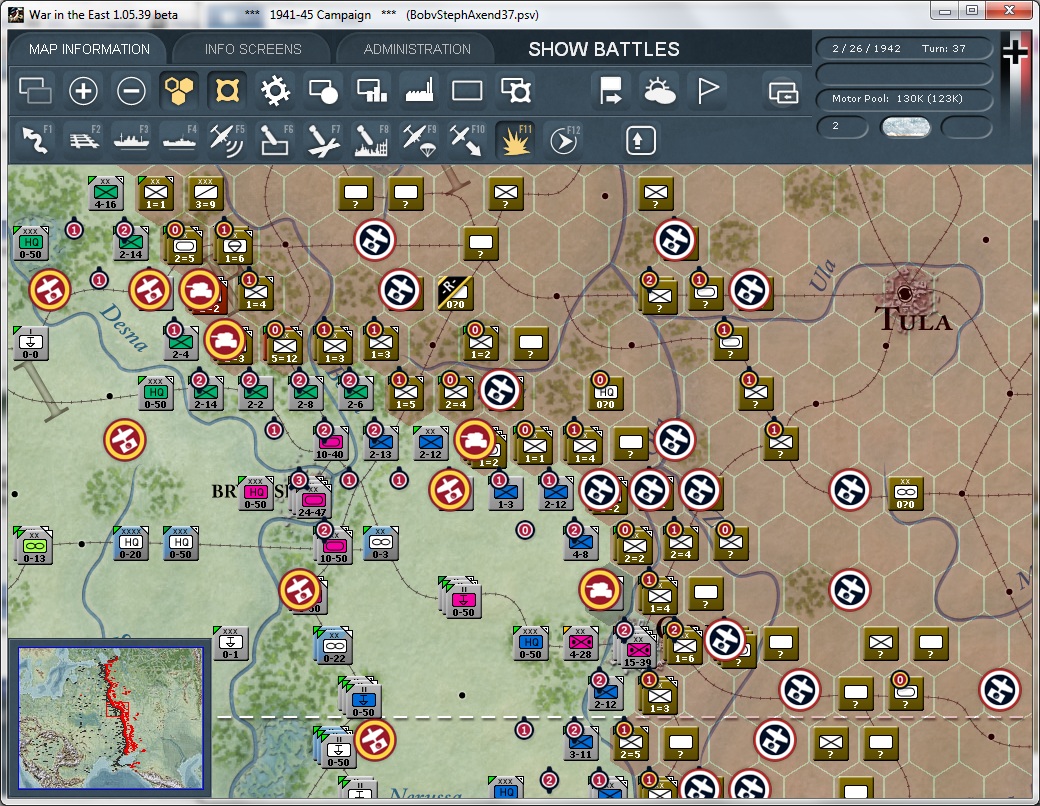Select the 10-40 magenta armored unit
Viewport: 1040px width, 806px height.
[x=330, y=443]
